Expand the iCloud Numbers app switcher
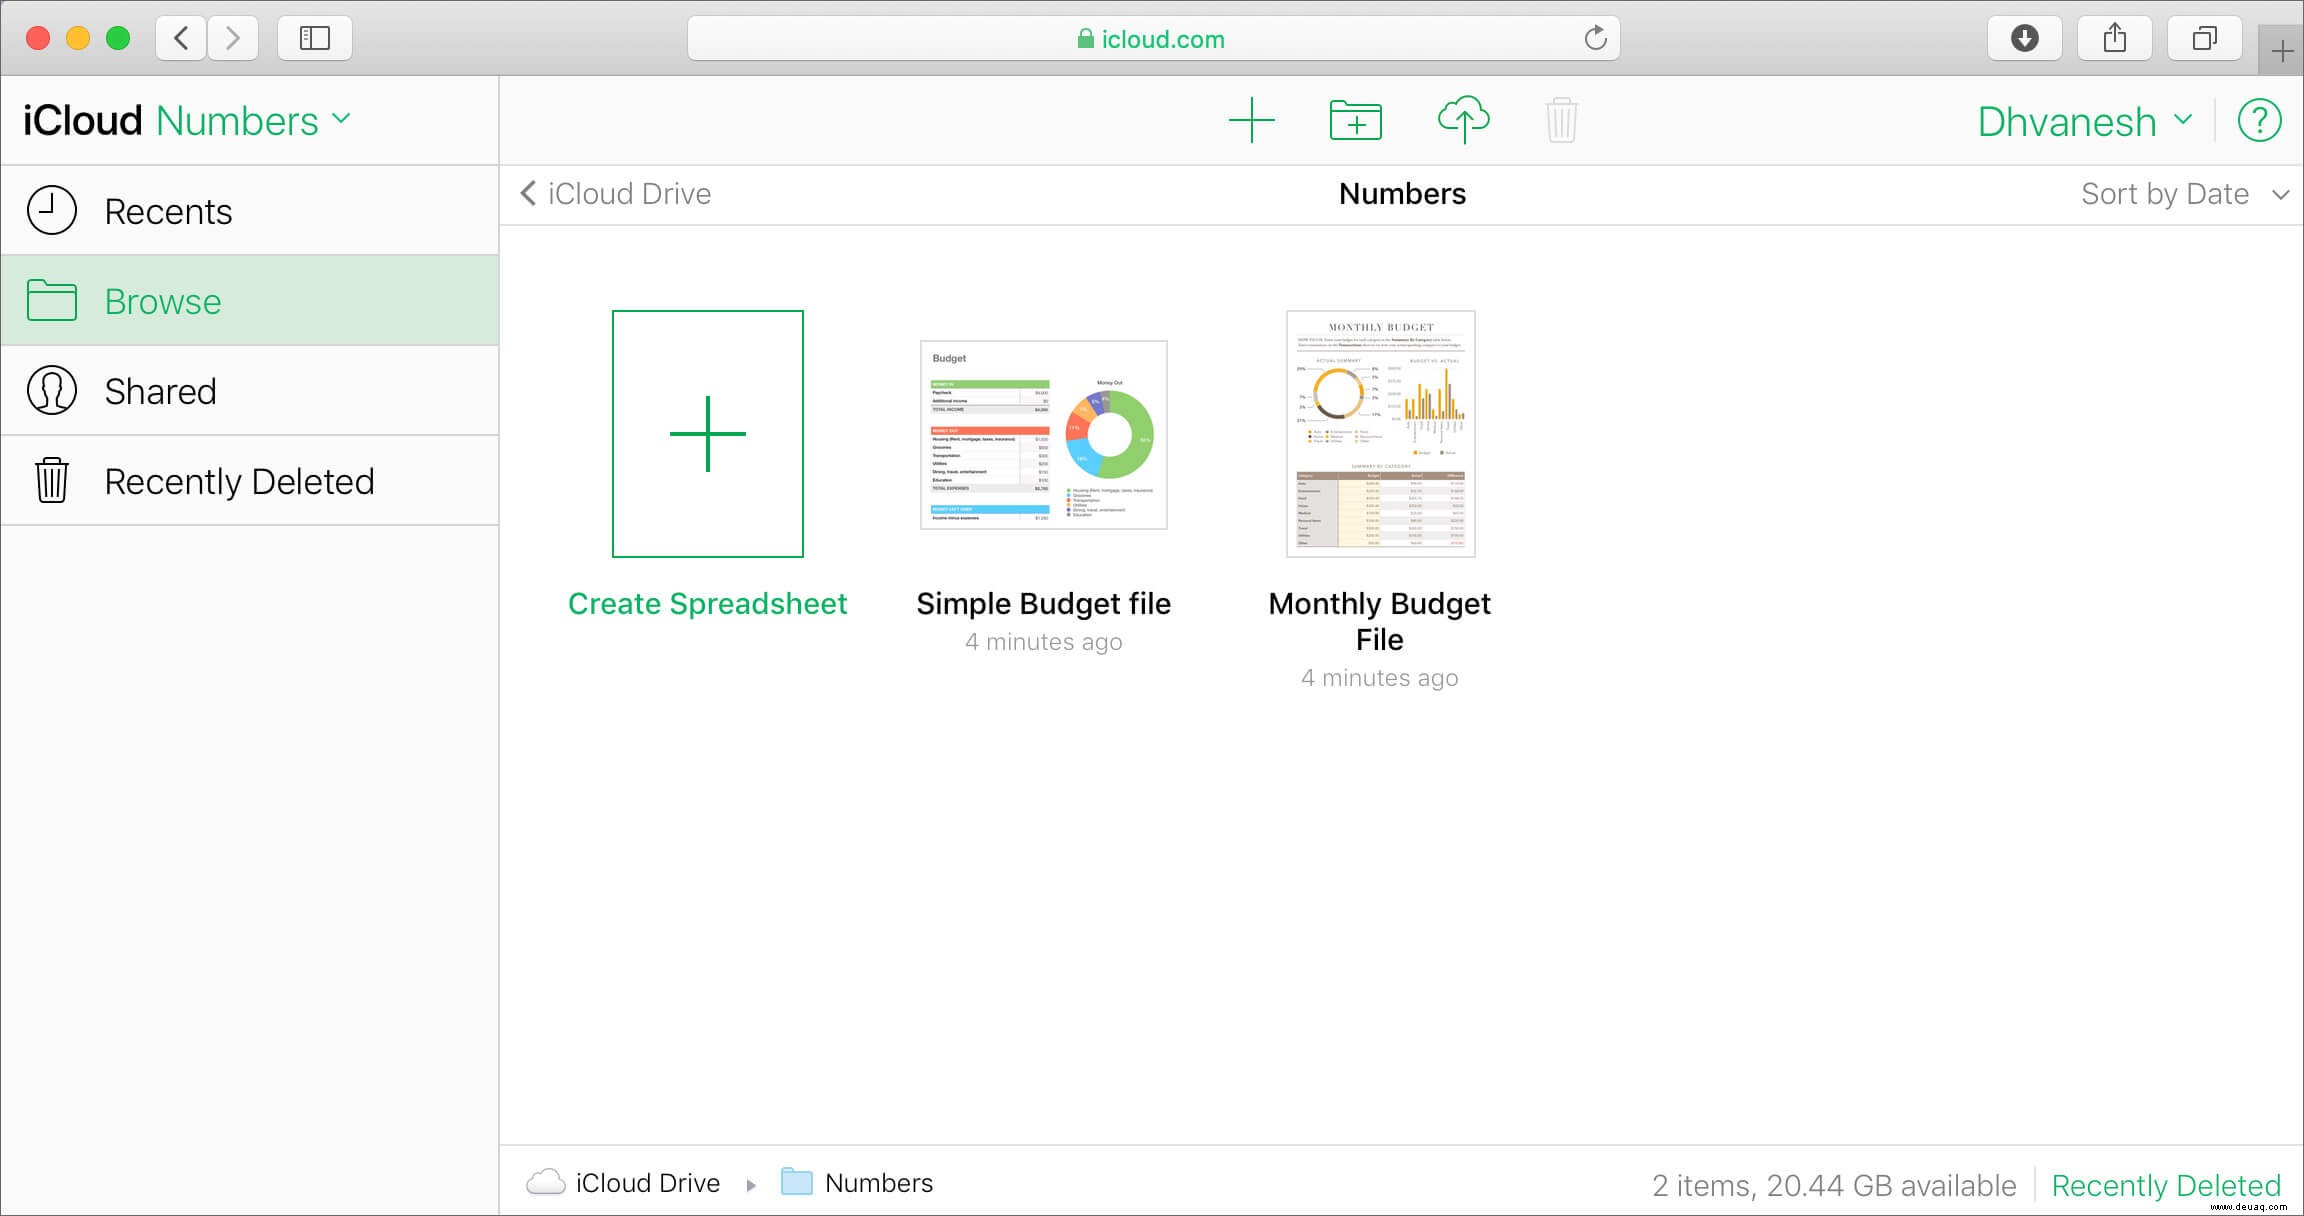 coord(343,119)
